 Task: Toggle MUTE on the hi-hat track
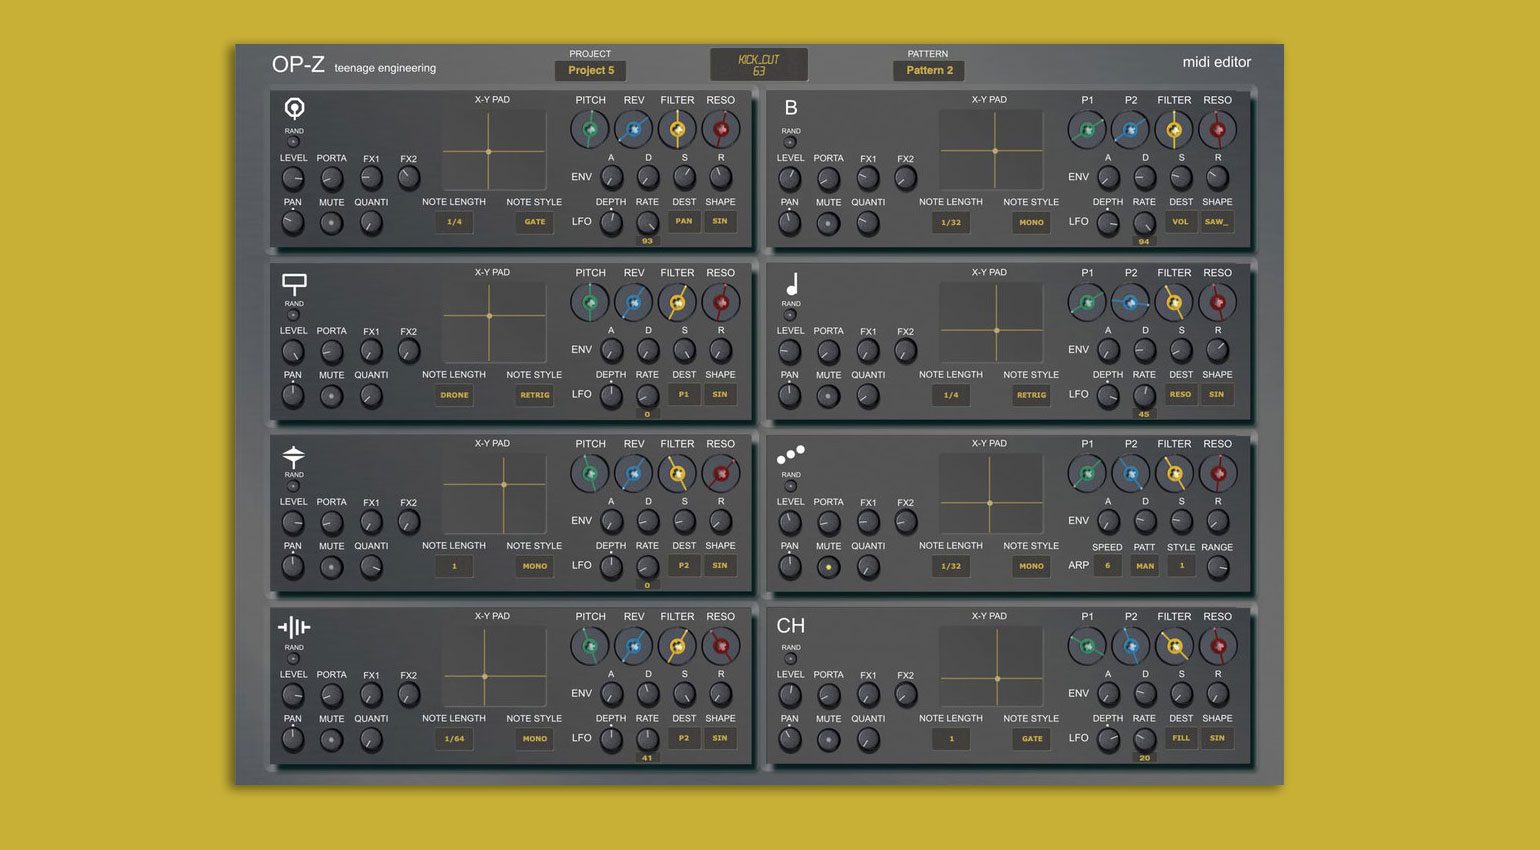pos(331,567)
